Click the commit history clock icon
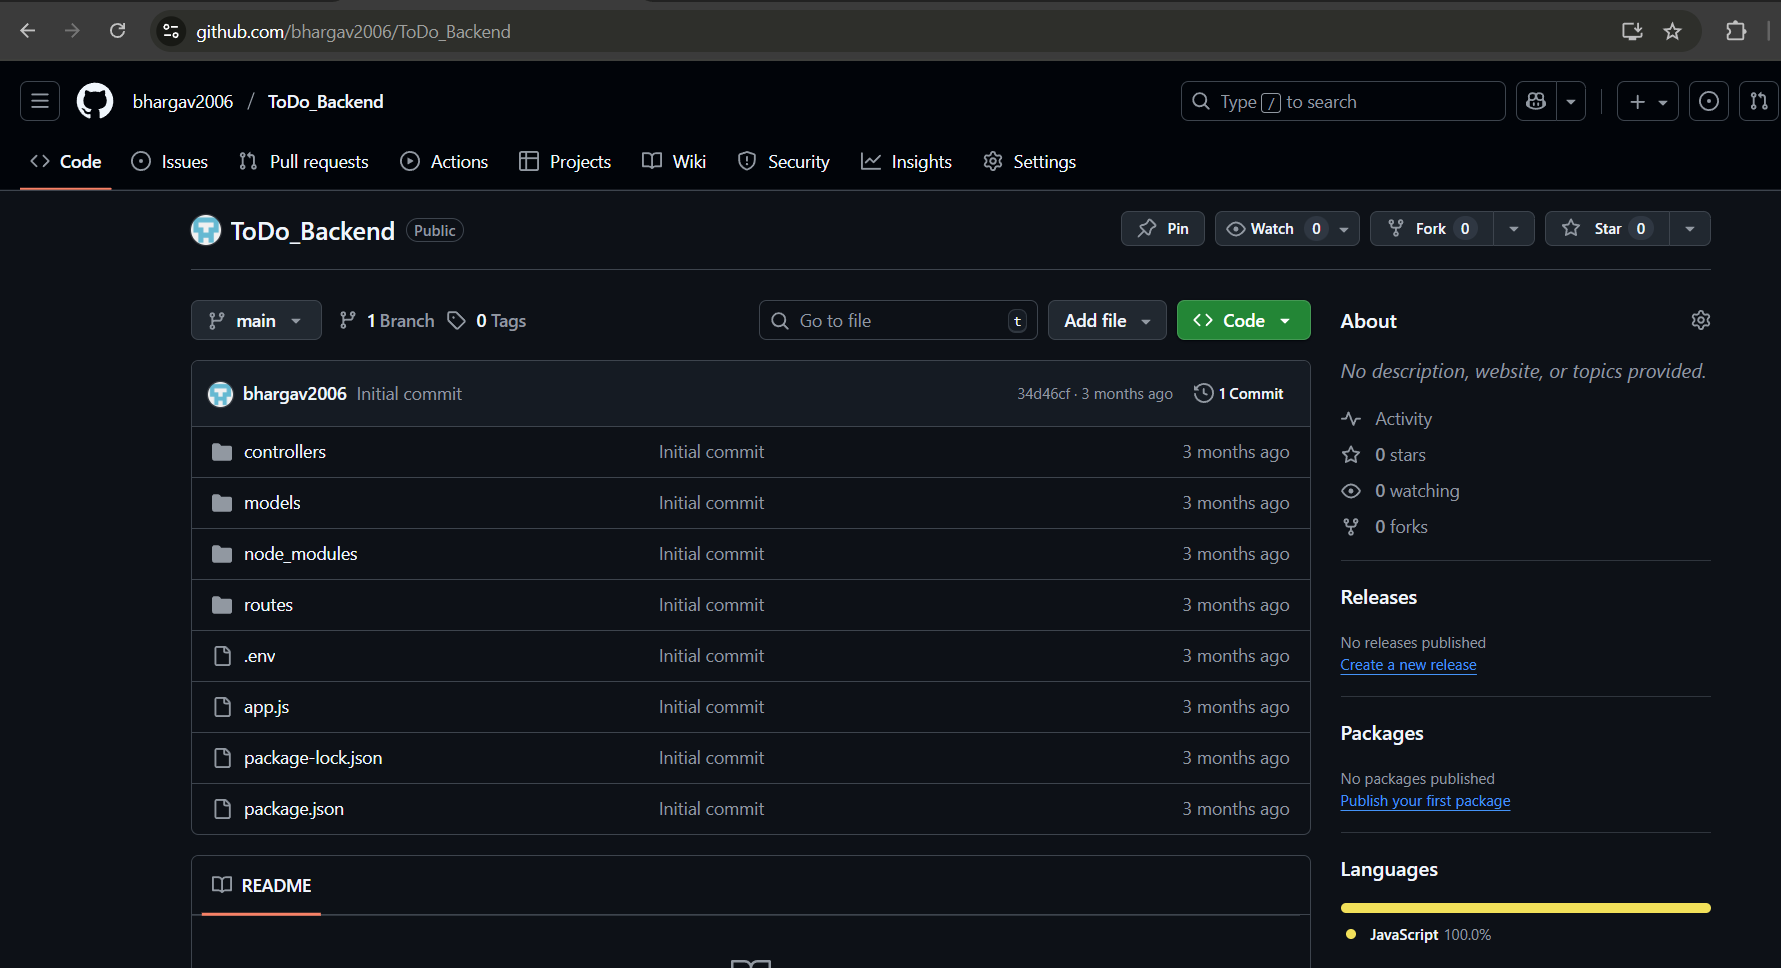 [x=1204, y=393]
